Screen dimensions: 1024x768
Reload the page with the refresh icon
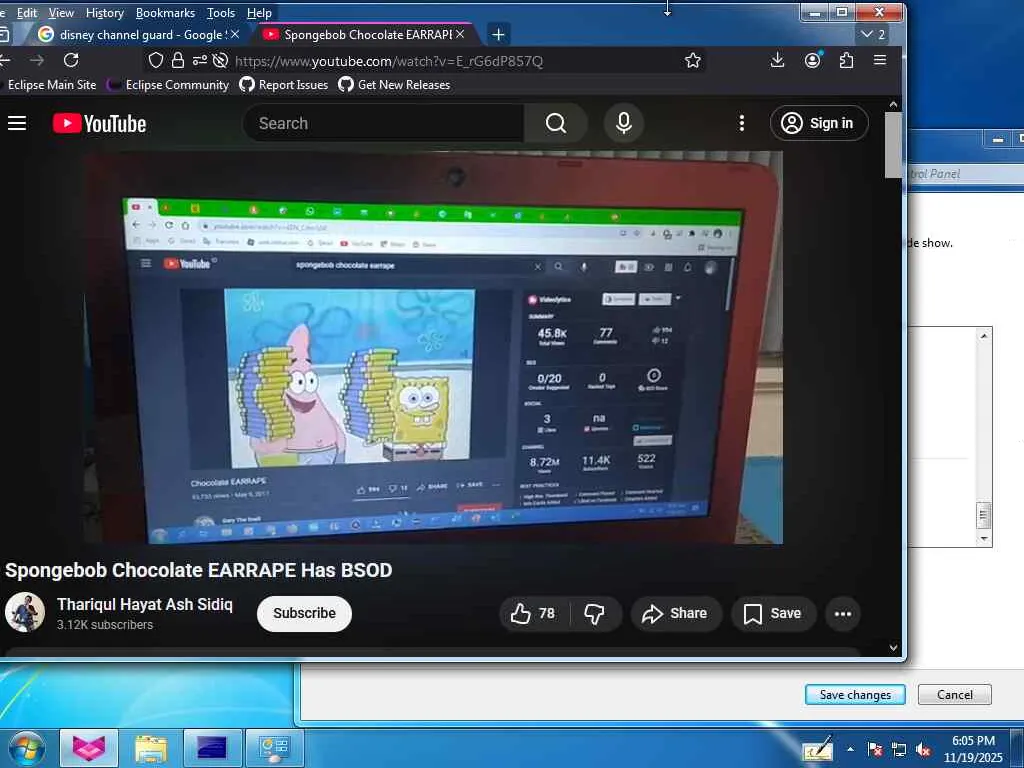click(71, 61)
